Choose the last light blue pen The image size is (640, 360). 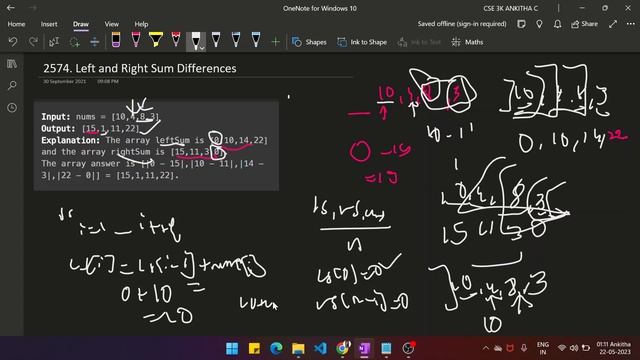click(x=256, y=40)
